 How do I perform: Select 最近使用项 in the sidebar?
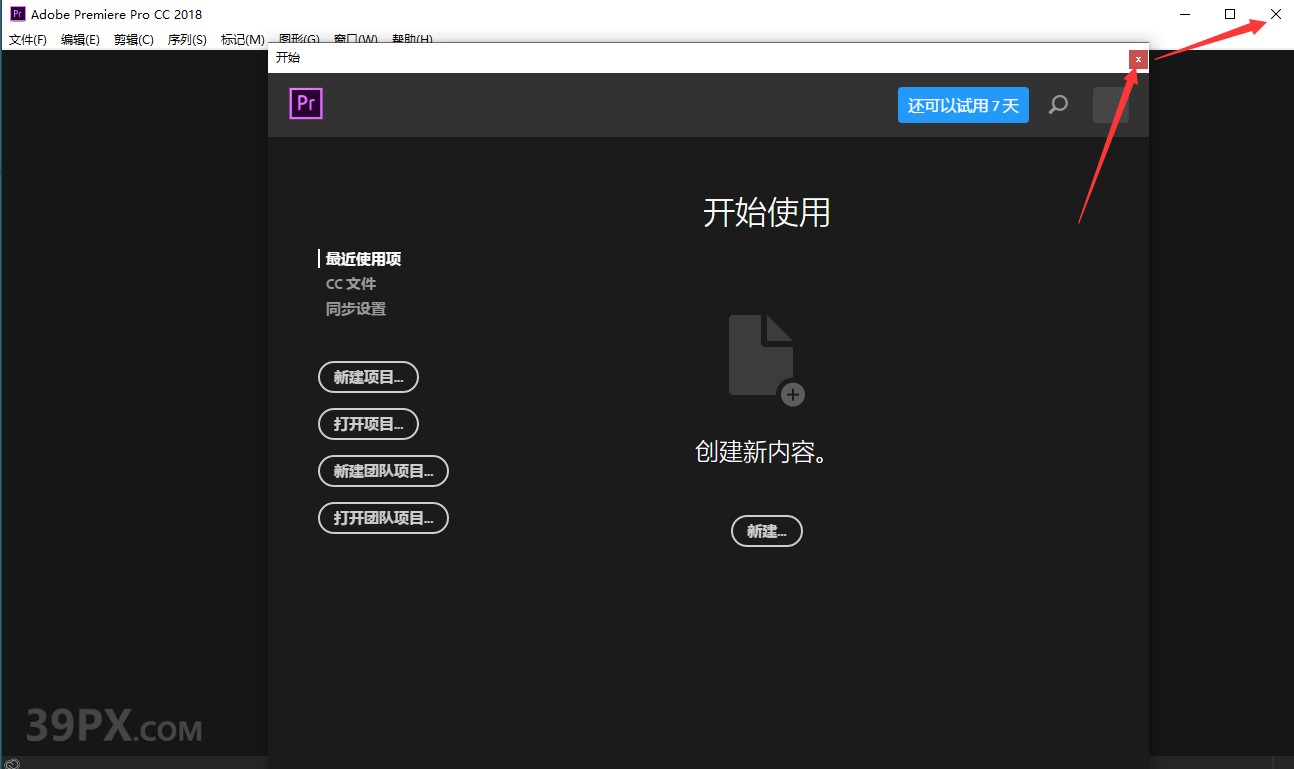[362, 258]
